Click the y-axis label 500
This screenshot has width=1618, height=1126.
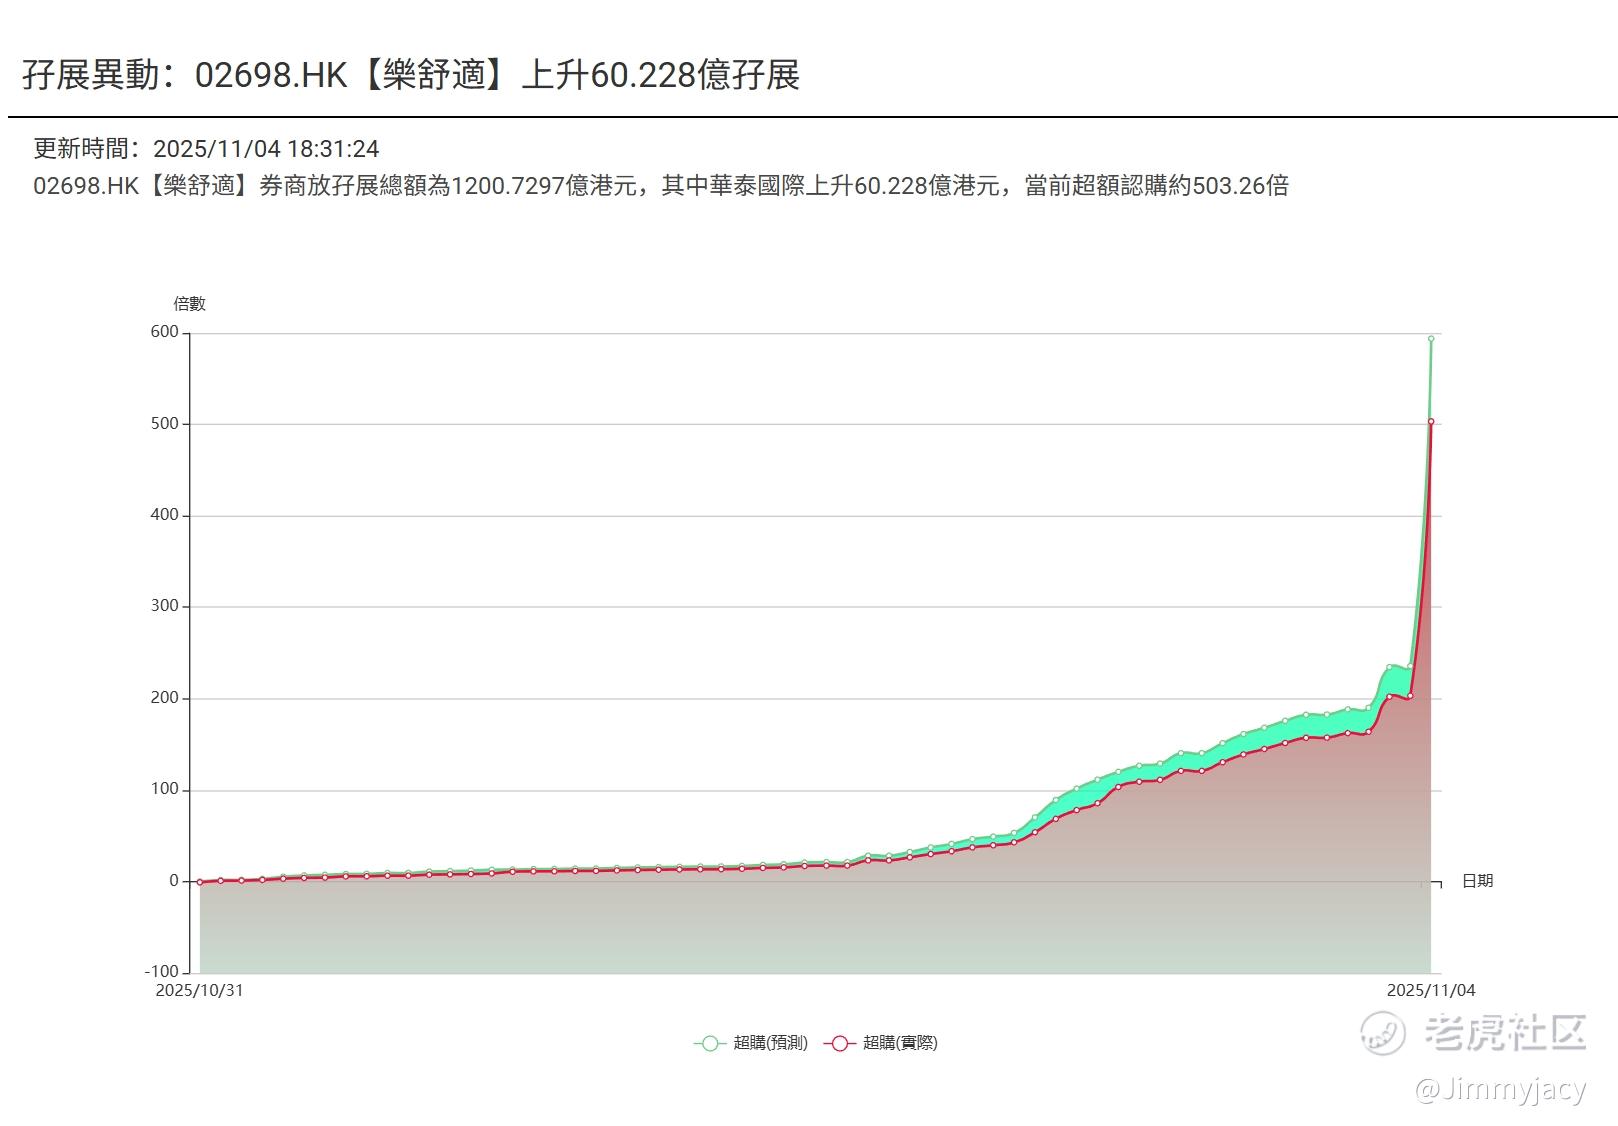(165, 423)
